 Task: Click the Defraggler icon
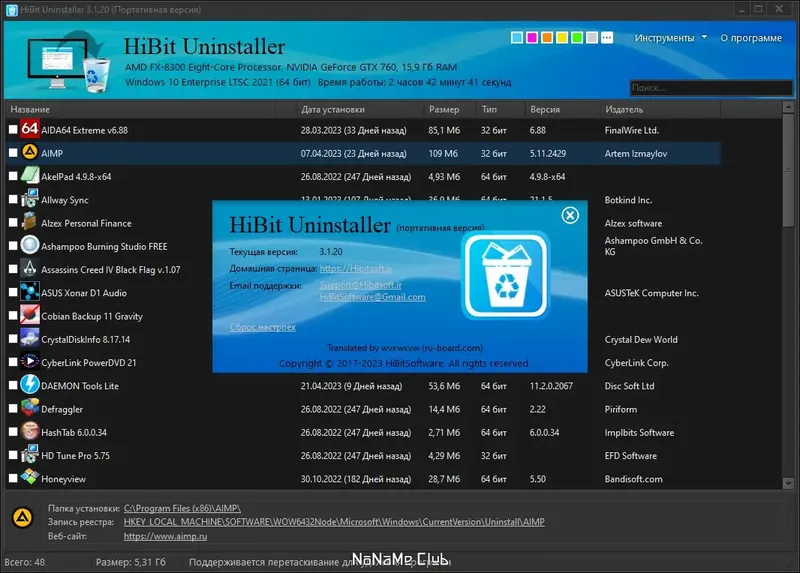click(30, 408)
